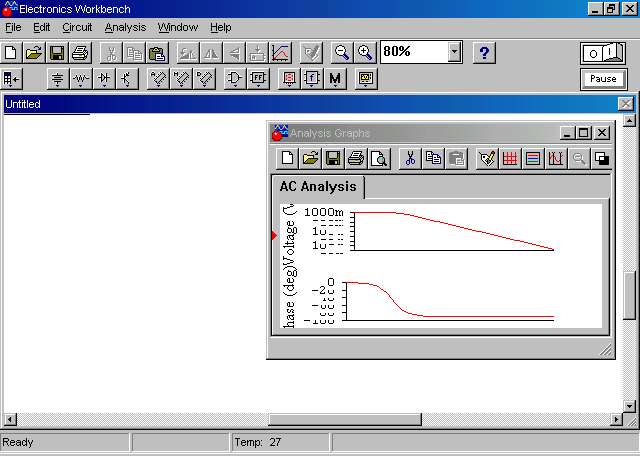Image resolution: width=640 pixels, height=456 pixels.
Task: Open the Controls parts bin
Action: pyautogui.click(x=312, y=78)
